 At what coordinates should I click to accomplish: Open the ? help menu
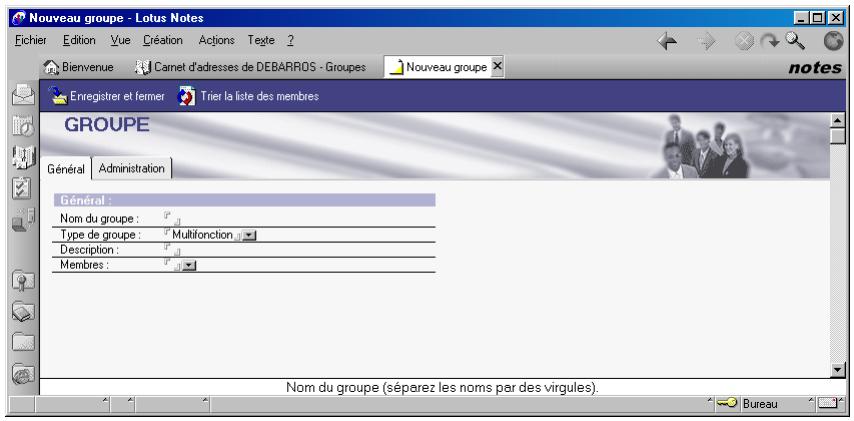[290, 40]
